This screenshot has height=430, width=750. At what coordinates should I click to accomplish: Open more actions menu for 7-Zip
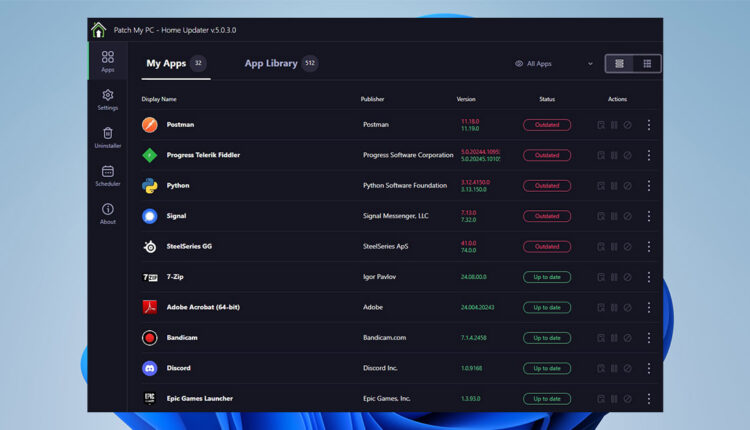648,277
